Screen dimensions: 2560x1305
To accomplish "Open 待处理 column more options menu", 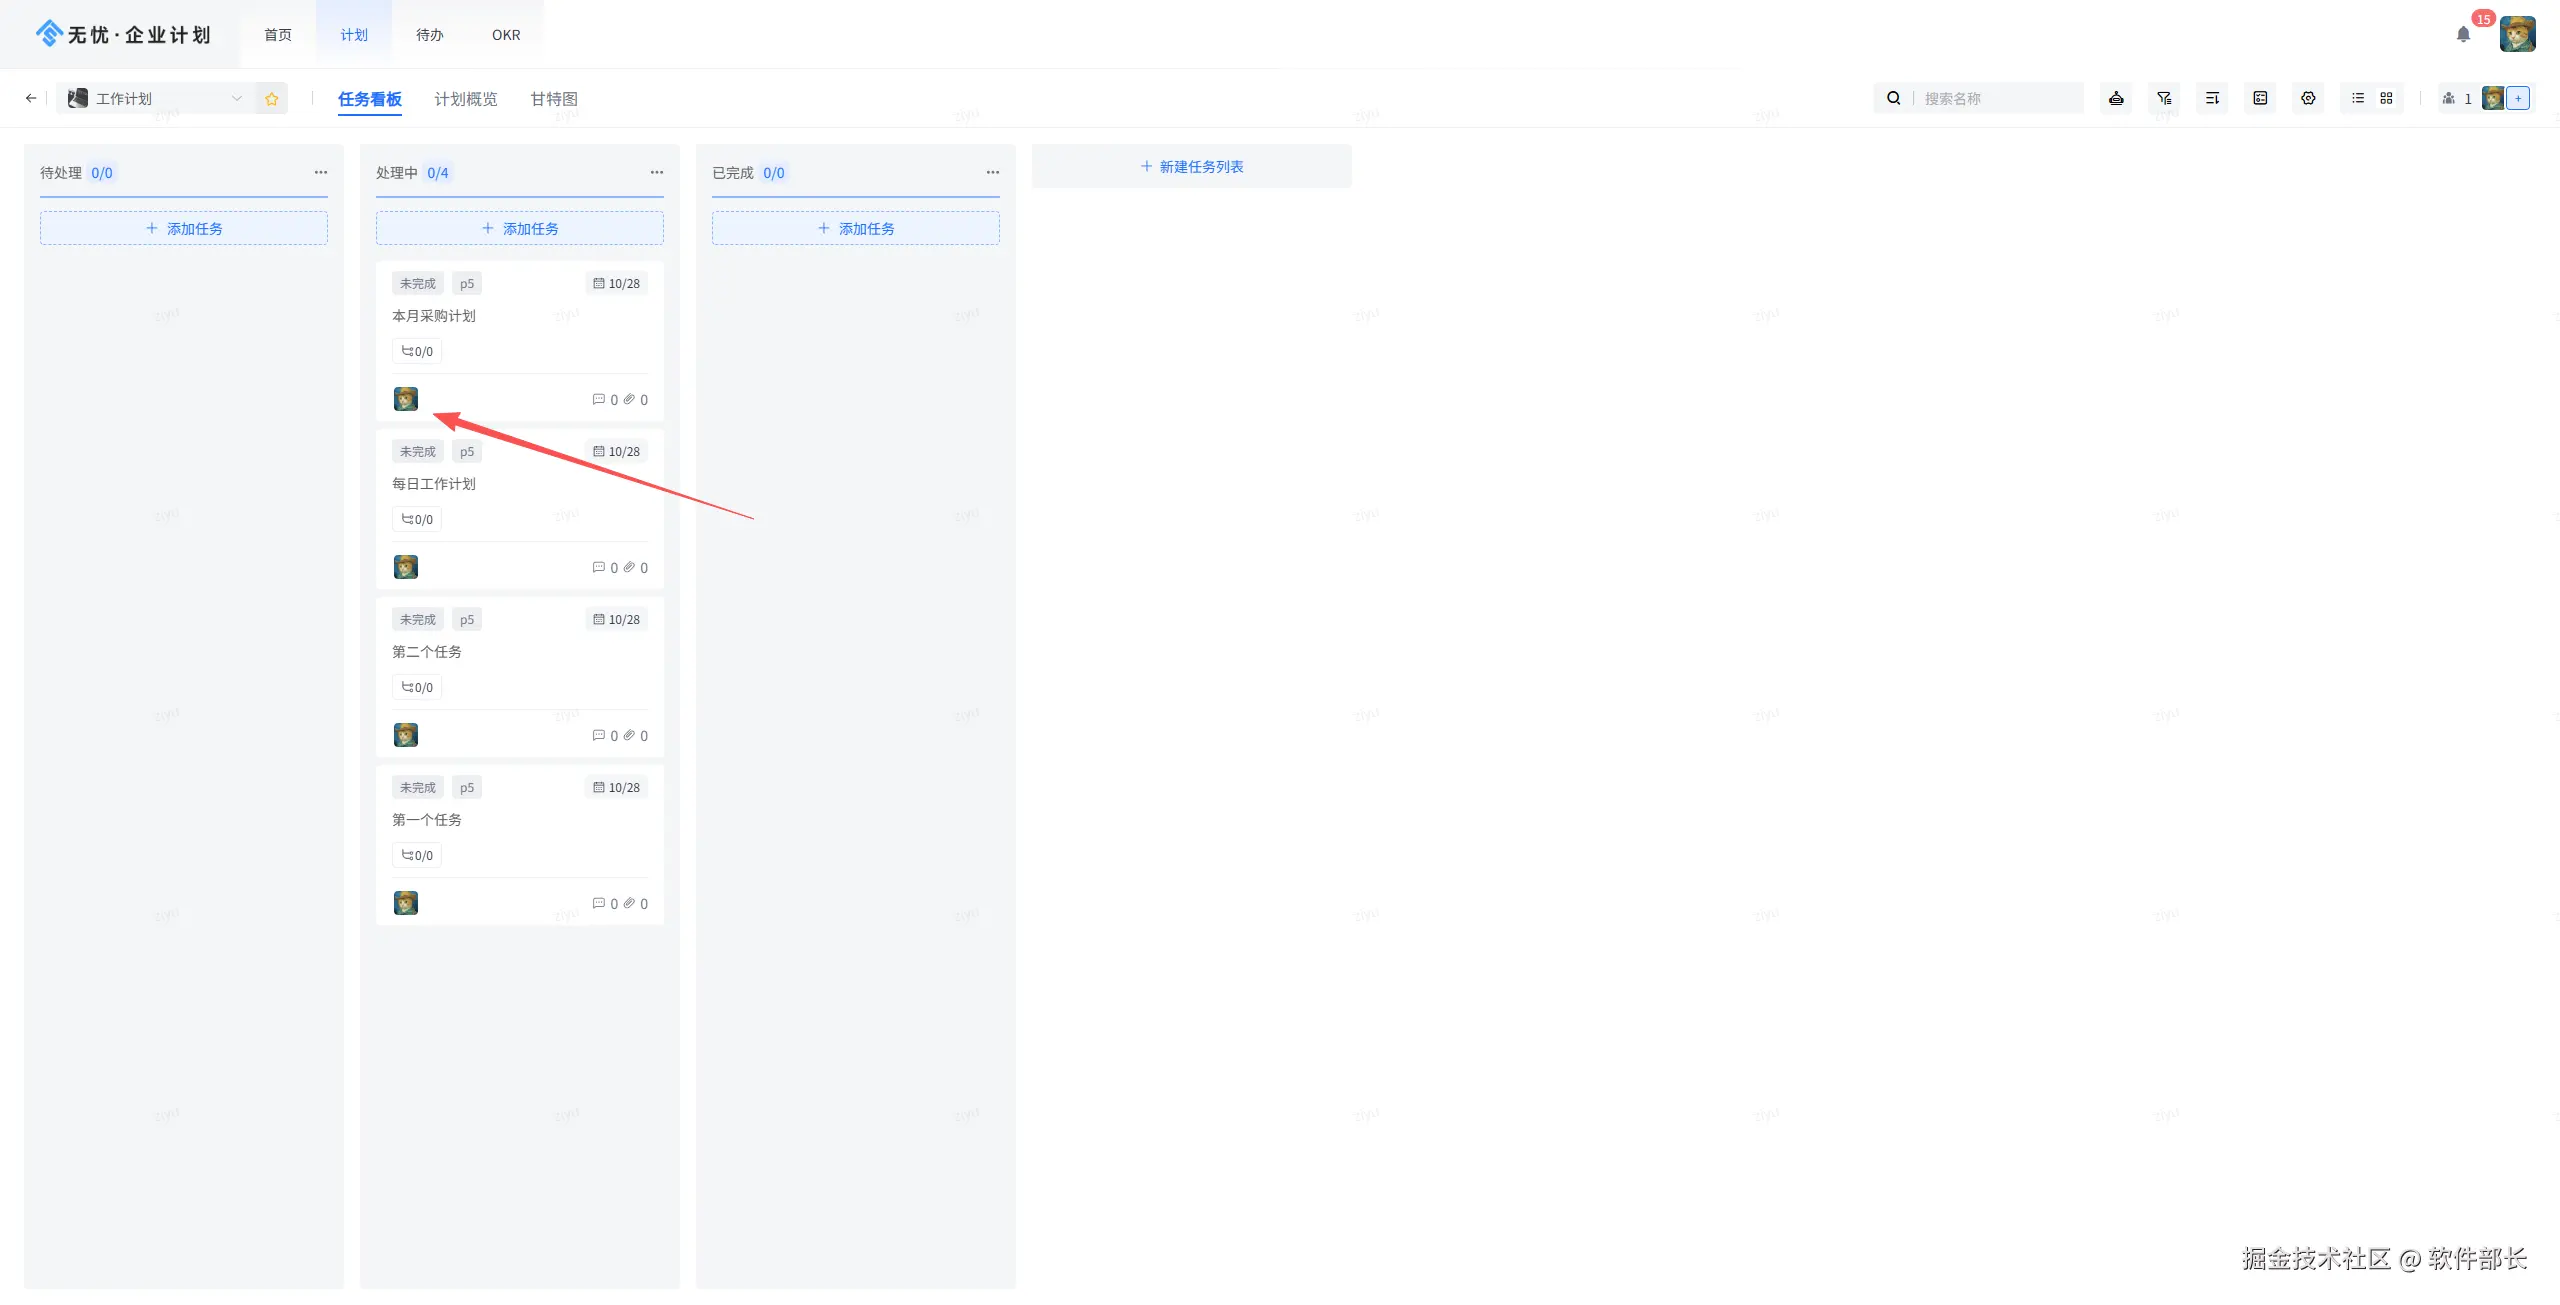I will 320,172.
